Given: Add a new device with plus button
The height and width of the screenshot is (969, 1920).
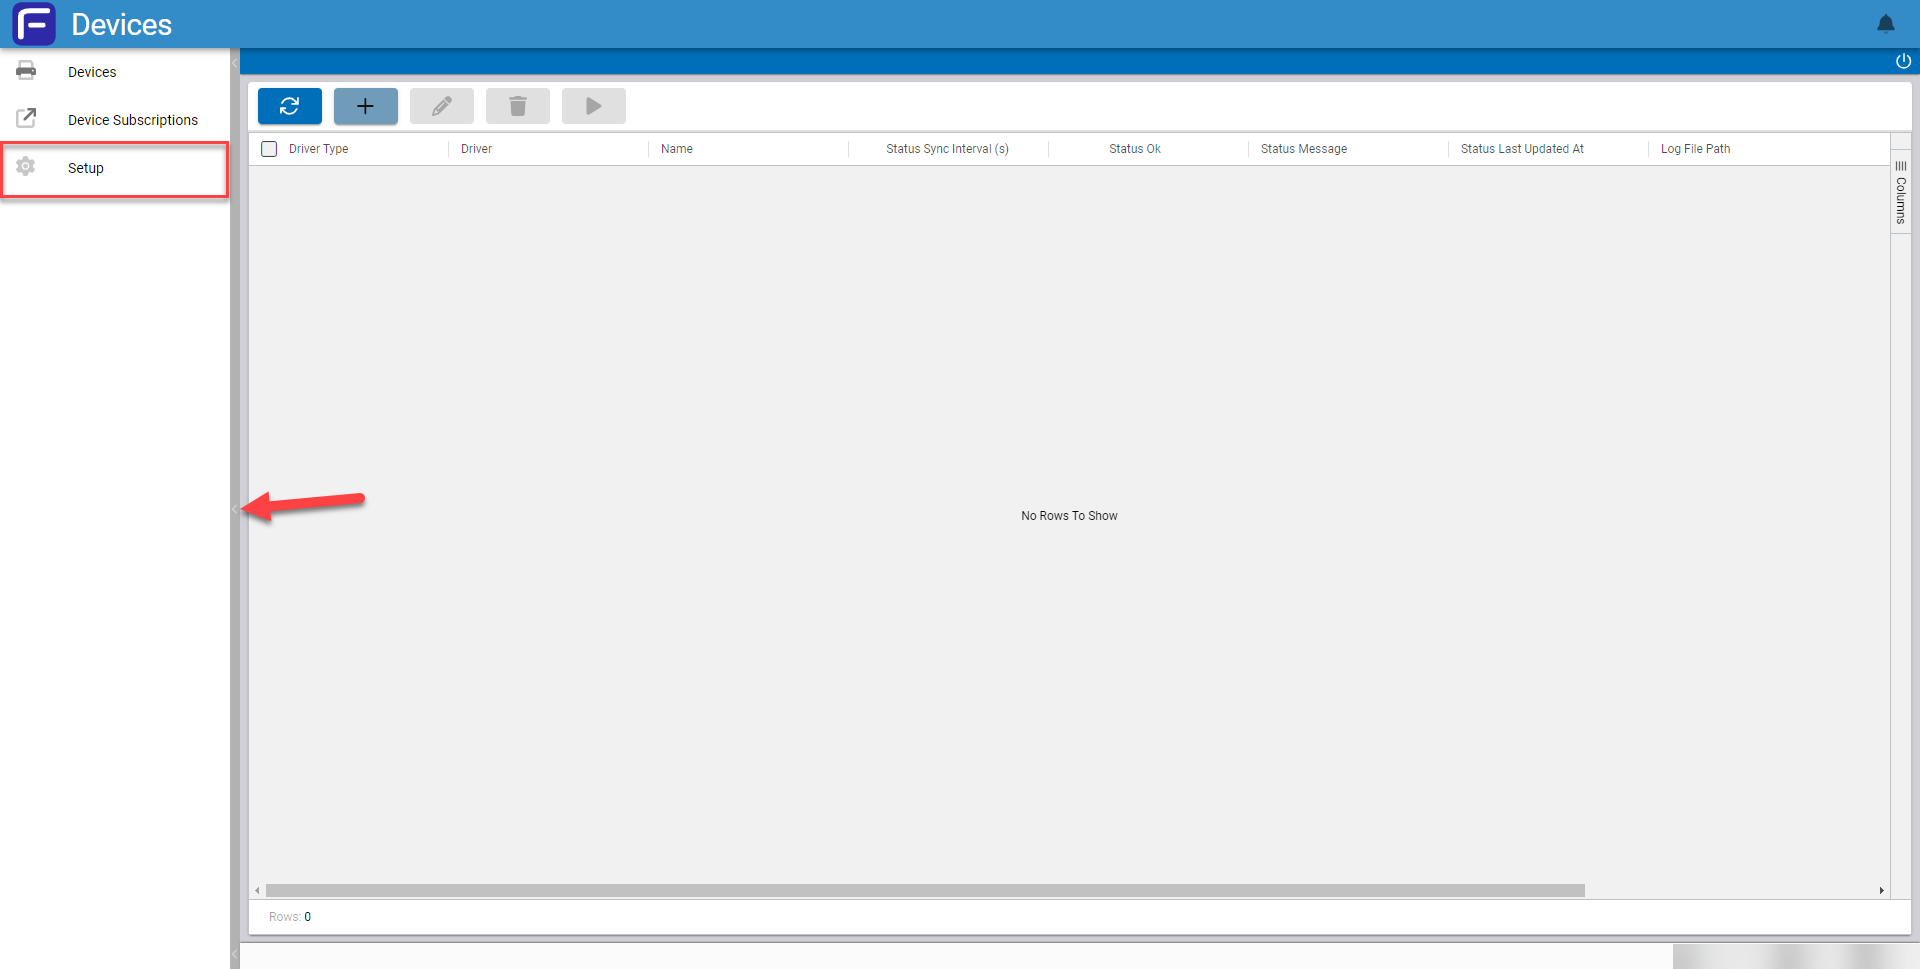Looking at the screenshot, I should pos(365,106).
